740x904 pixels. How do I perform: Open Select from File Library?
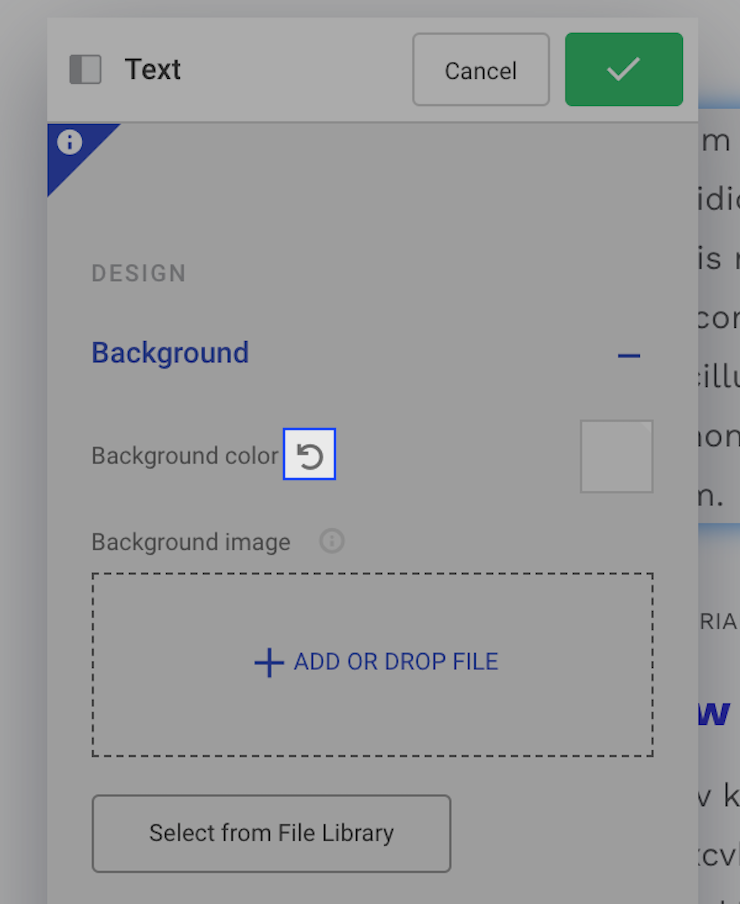271,833
